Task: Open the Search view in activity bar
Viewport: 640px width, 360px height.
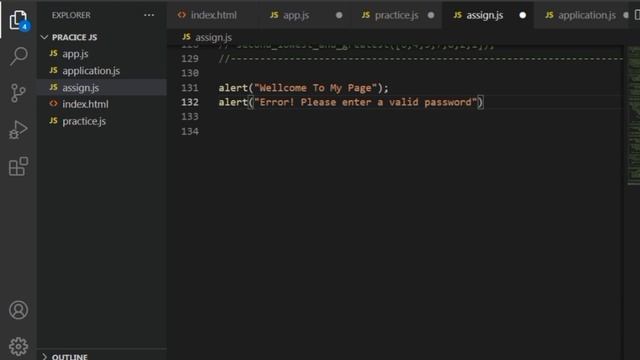Action: (18, 56)
